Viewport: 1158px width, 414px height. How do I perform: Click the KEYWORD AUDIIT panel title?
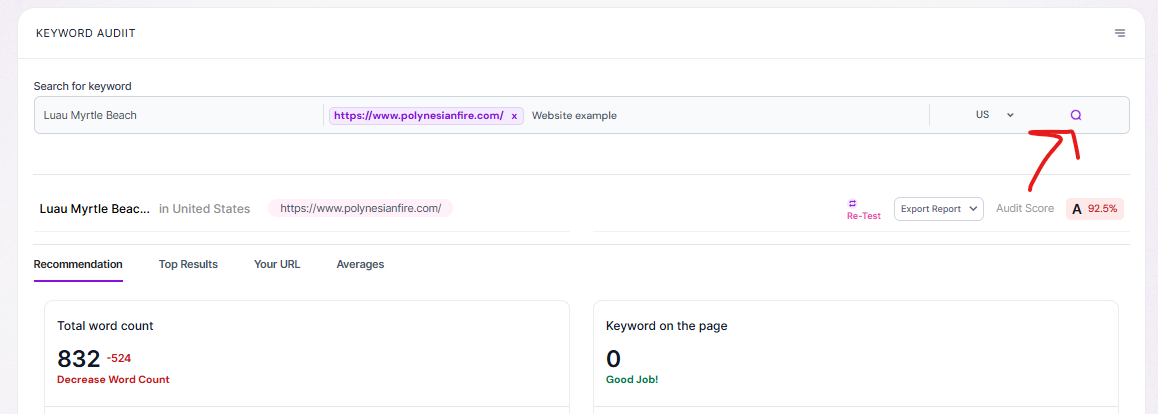pyautogui.click(x=86, y=33)
